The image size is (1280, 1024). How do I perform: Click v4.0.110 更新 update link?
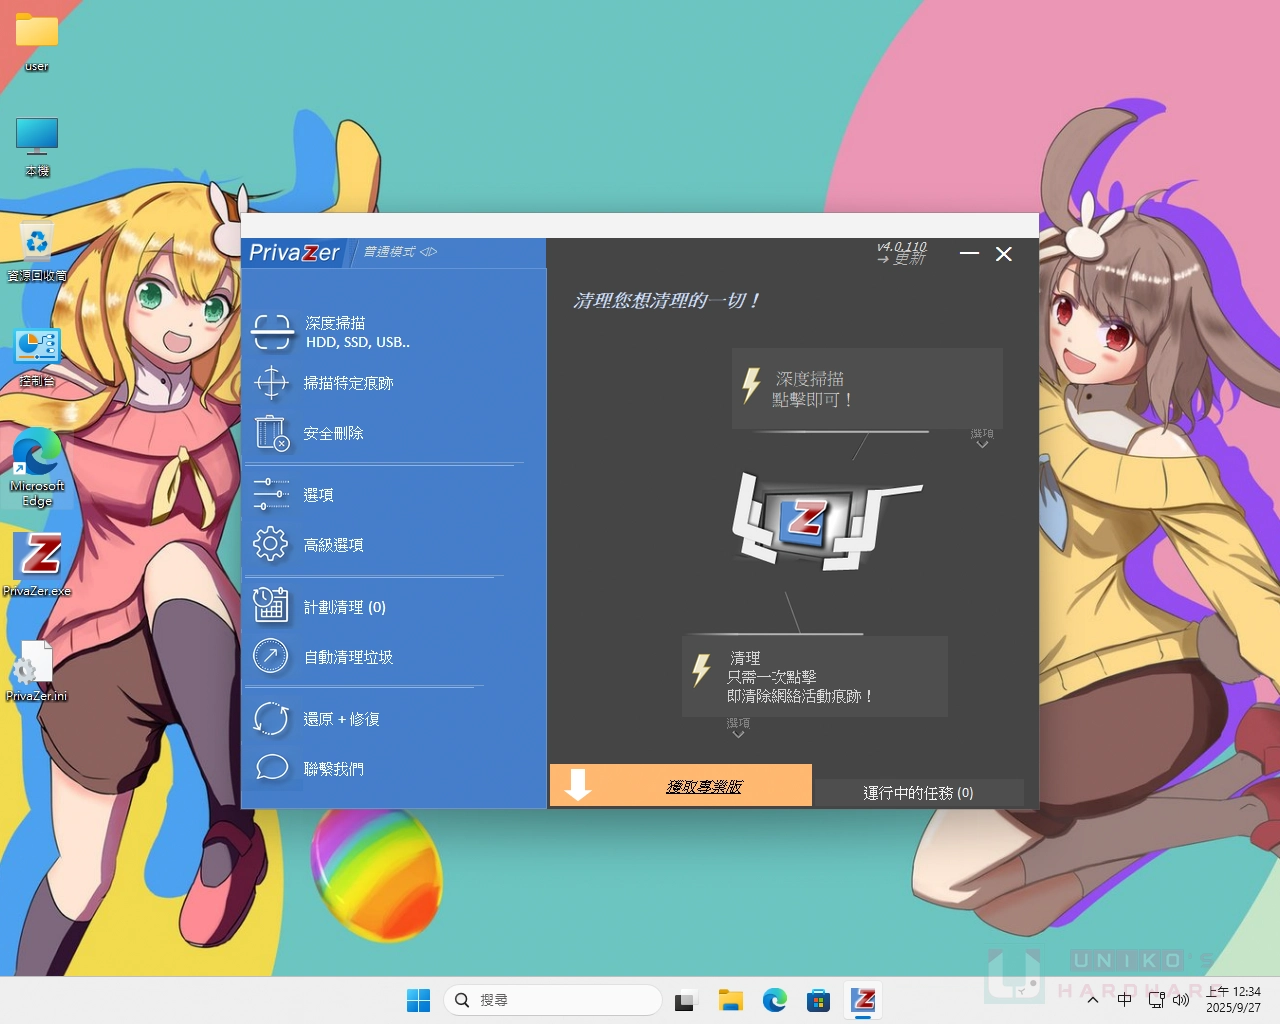pyautogui.click(x=901, y=253)
